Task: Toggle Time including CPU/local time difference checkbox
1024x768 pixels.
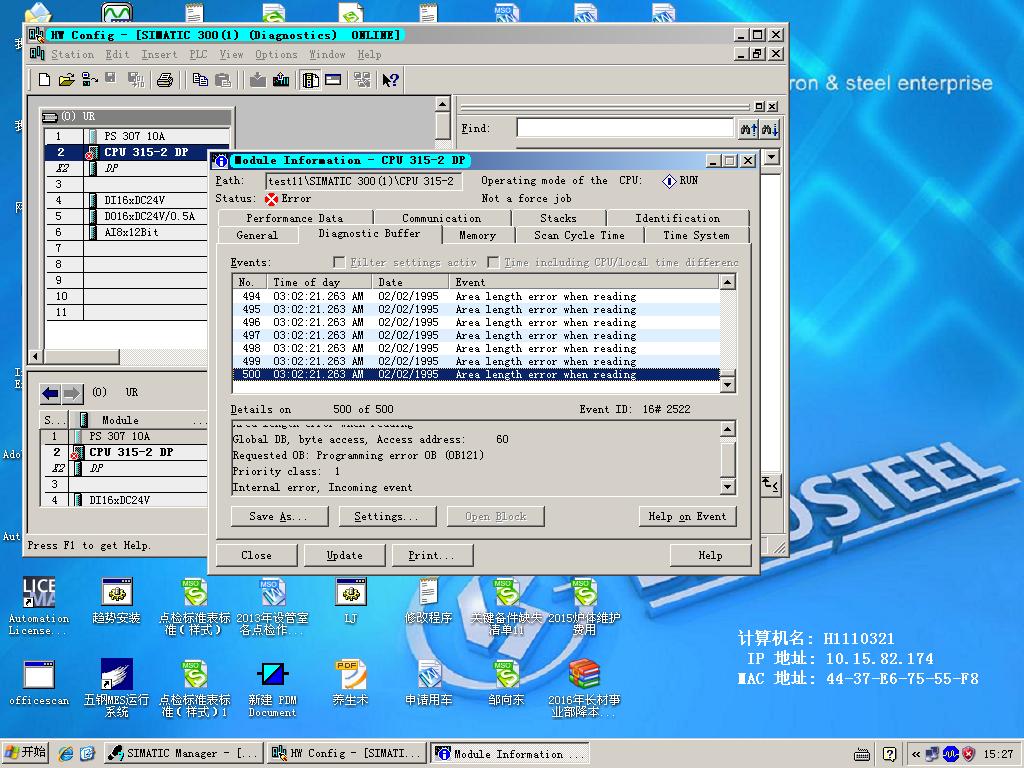Action: (493, 262)
